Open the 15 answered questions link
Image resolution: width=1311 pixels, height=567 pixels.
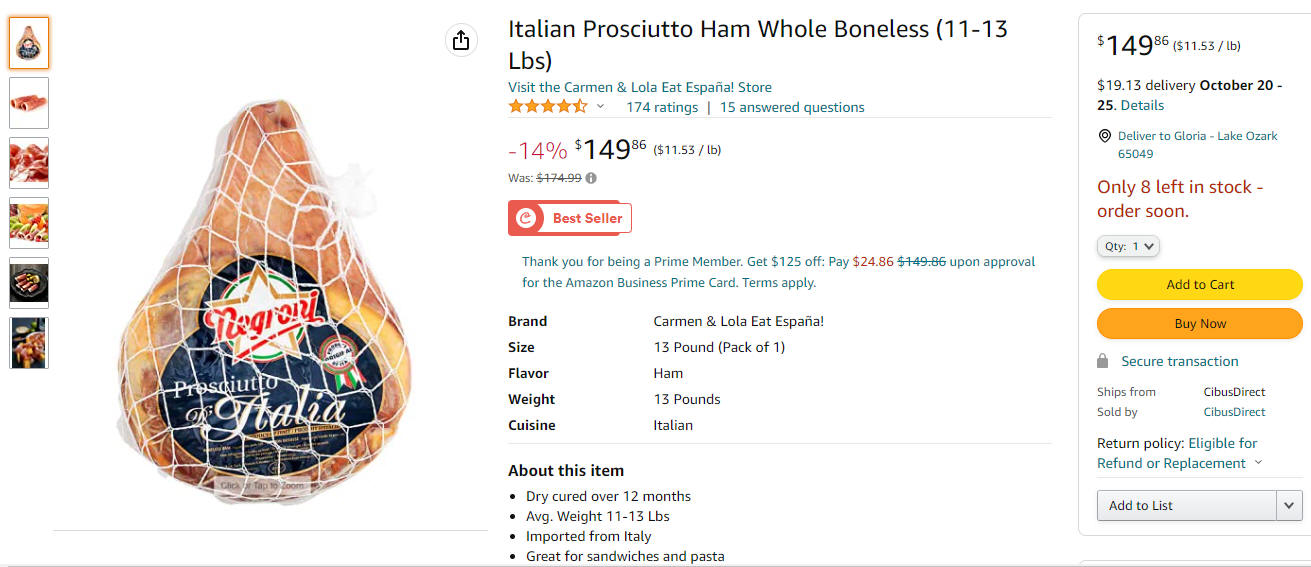(792, 107)
